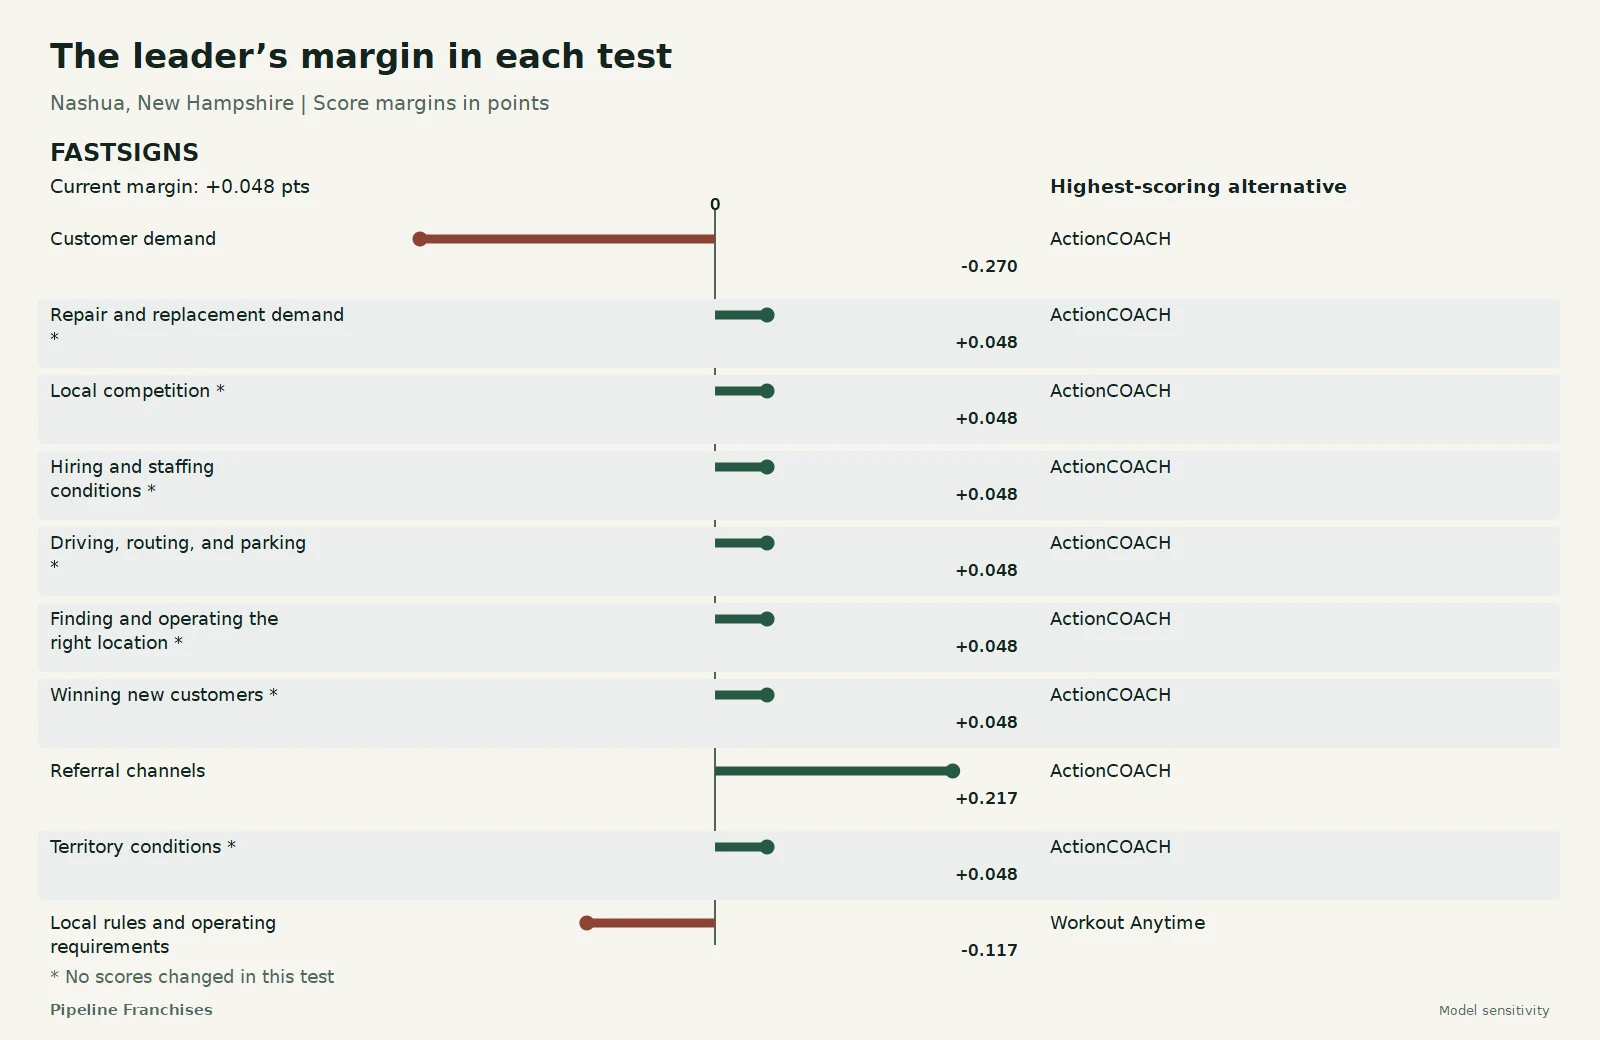
Task: Click ActionCOACH in Hiring and staffing row
Action: point(1110,467)
